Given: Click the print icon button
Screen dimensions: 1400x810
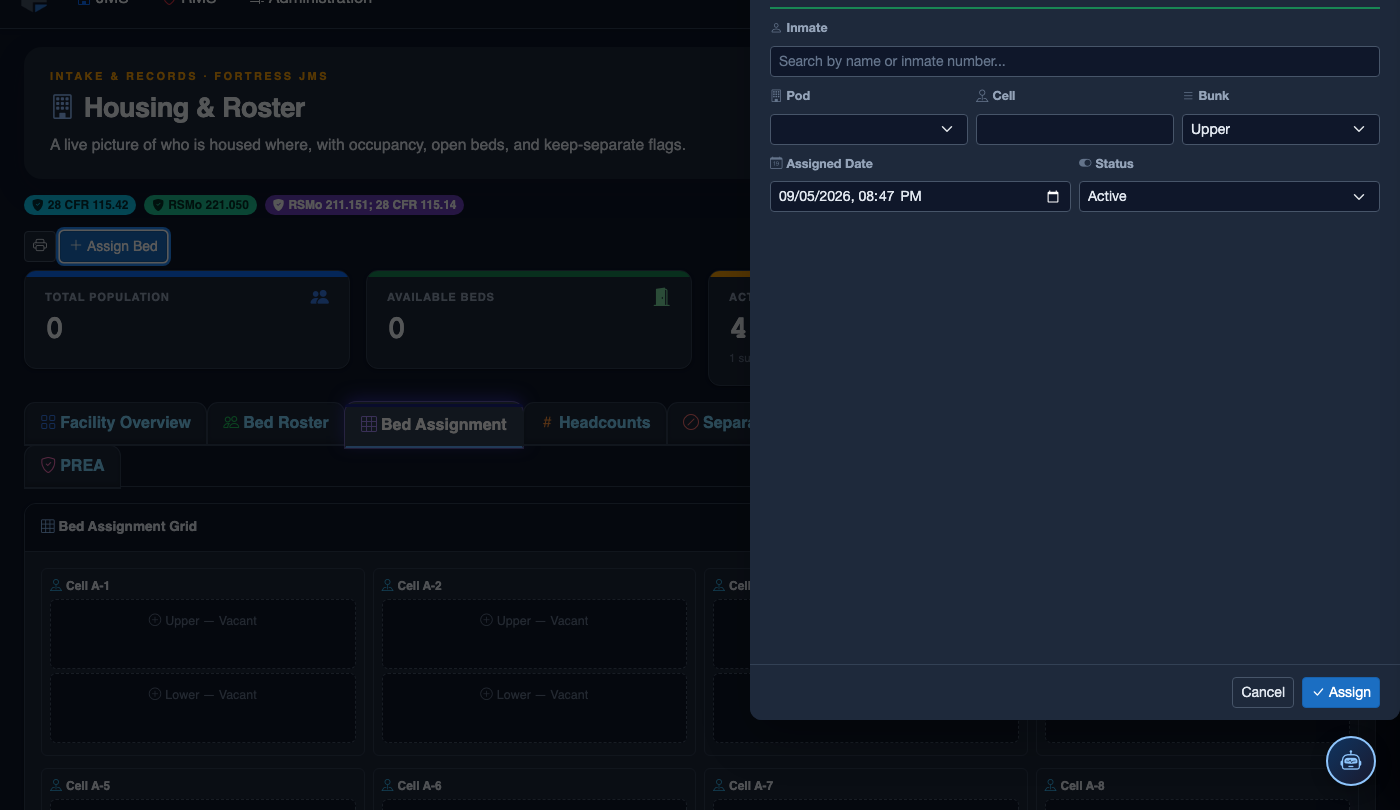Looking at the screenshot, I should 40,246.
